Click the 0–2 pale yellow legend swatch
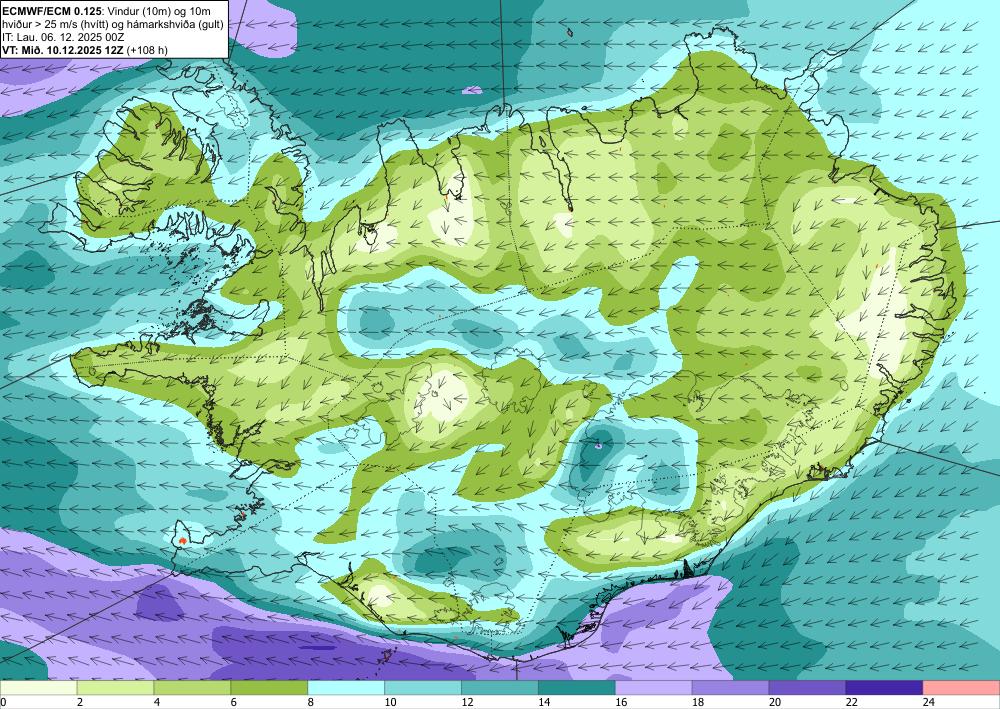The width and height of the screenshot is (1000, 709). tap(38, 688)
